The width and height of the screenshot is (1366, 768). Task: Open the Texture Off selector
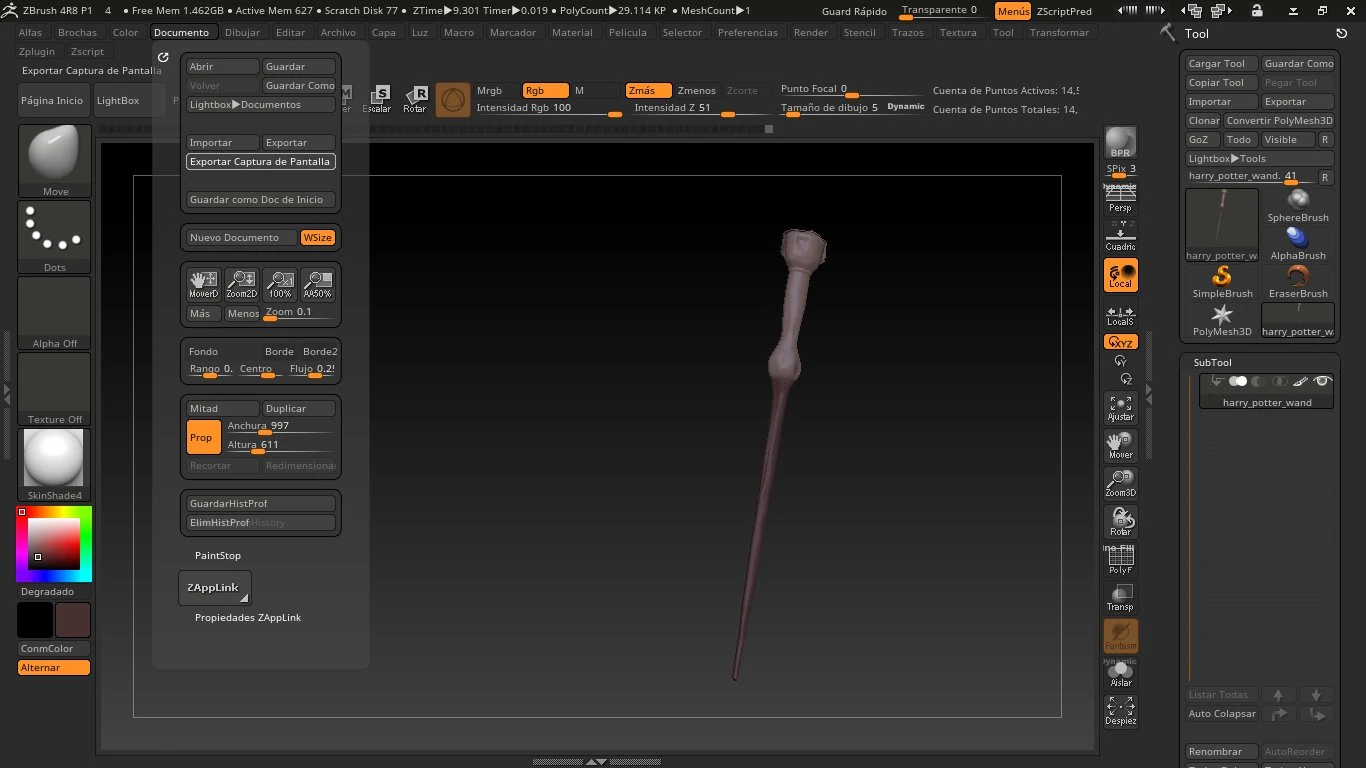tap(55, 389)
